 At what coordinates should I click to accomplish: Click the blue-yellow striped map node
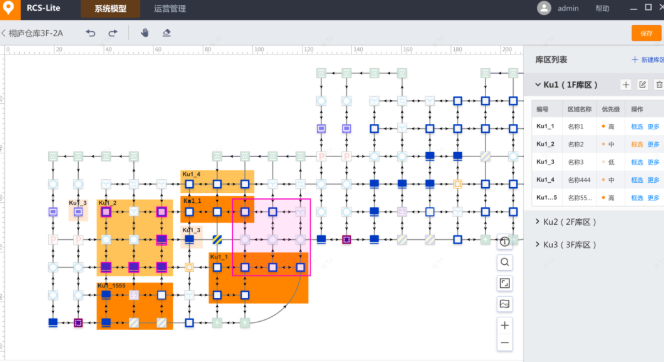point(217,240)
